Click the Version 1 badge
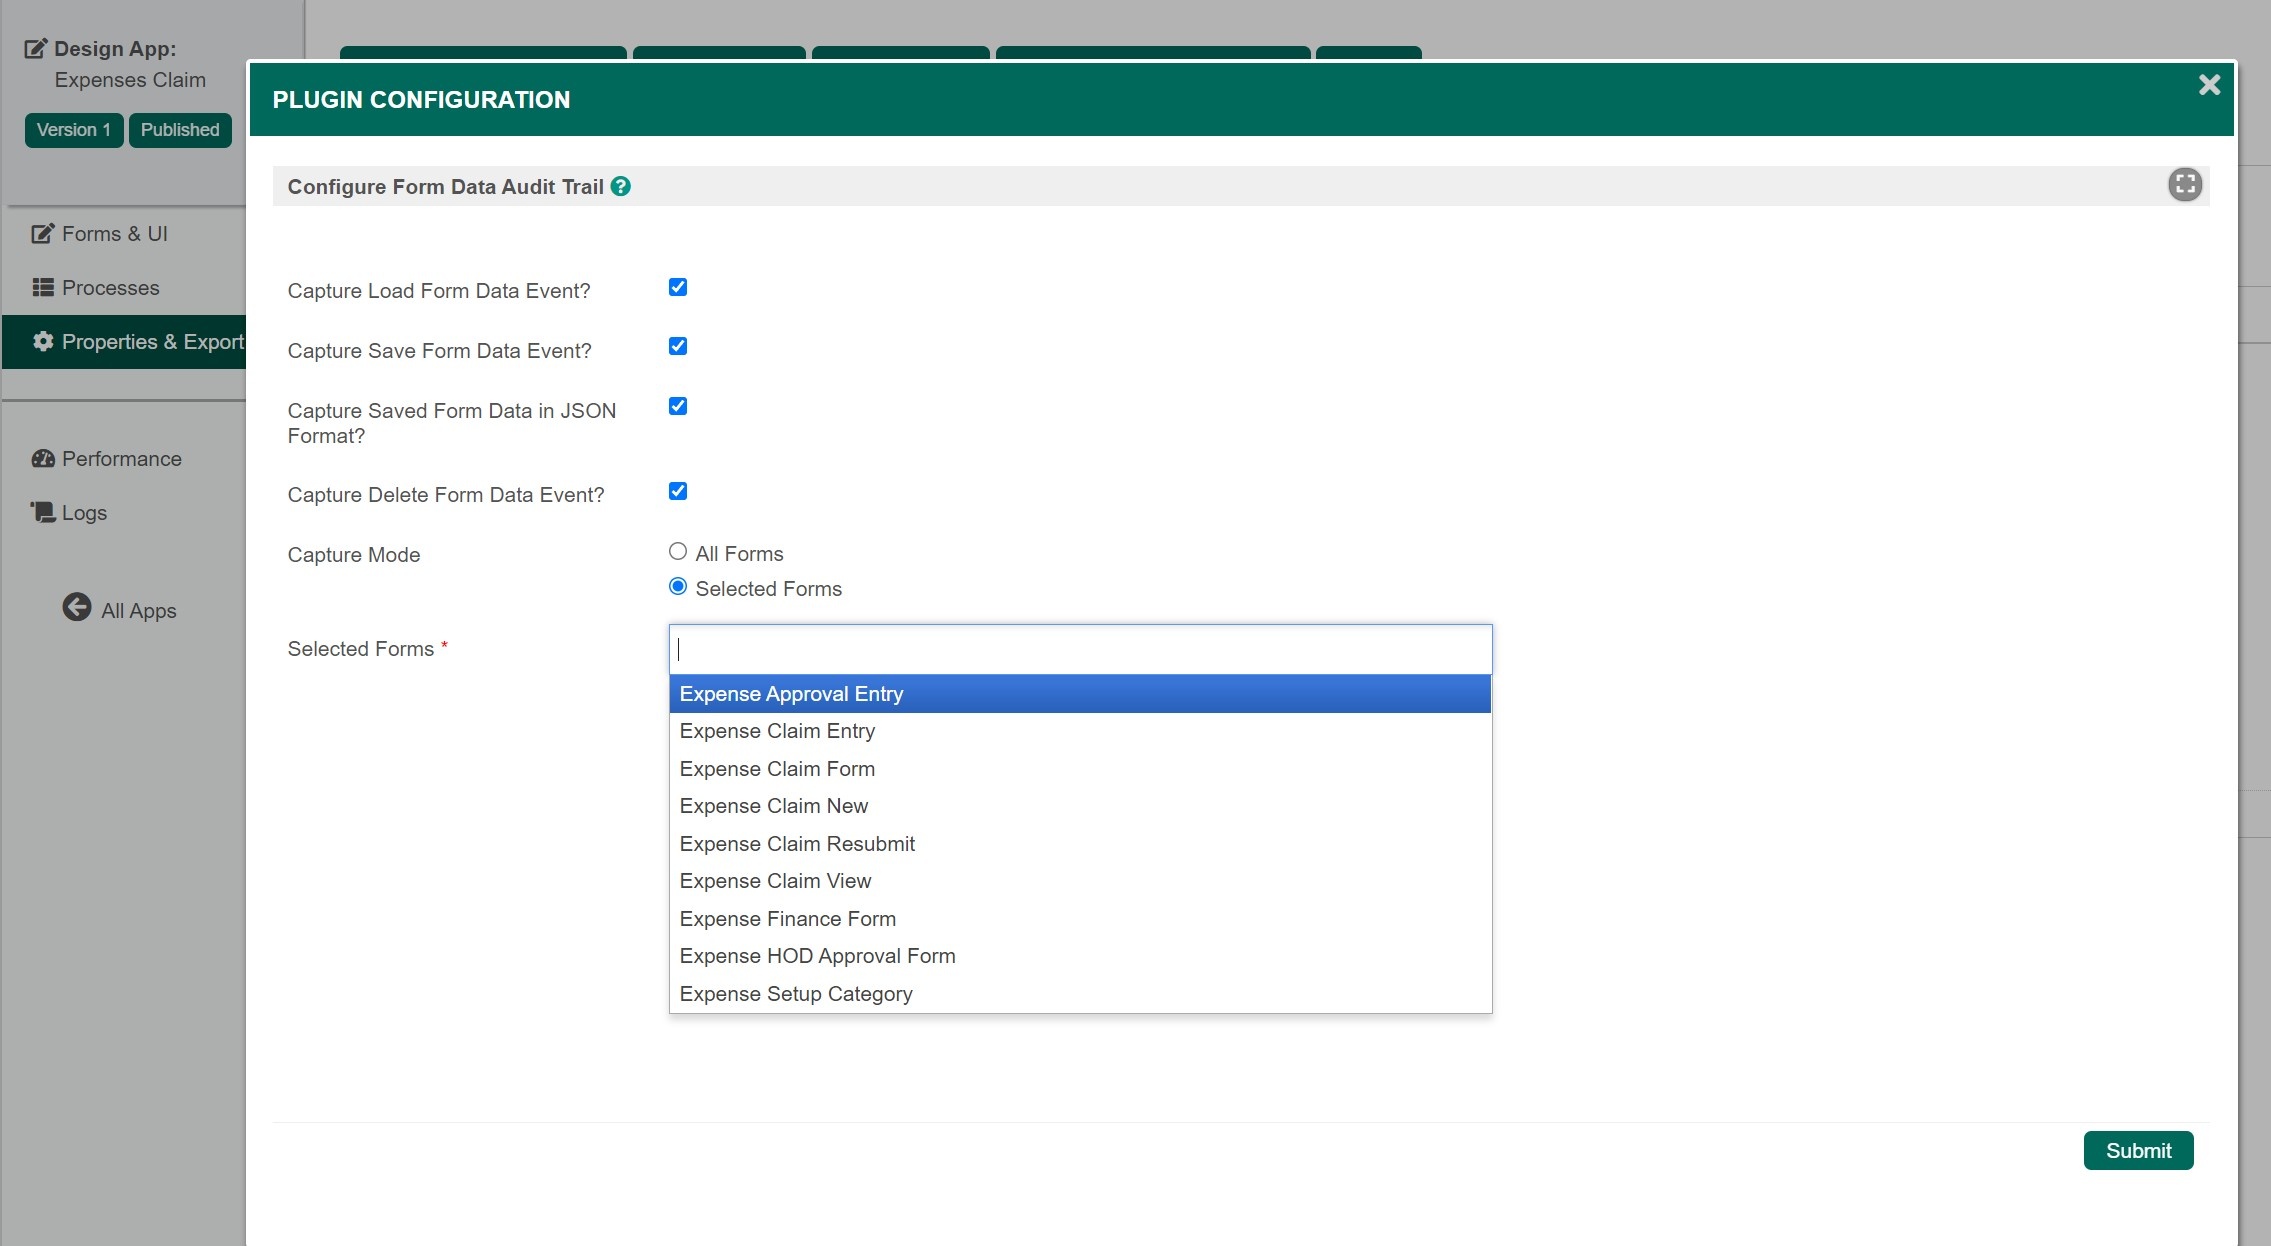Viewport: 2271px width, 1246px height. coord(74,130)
